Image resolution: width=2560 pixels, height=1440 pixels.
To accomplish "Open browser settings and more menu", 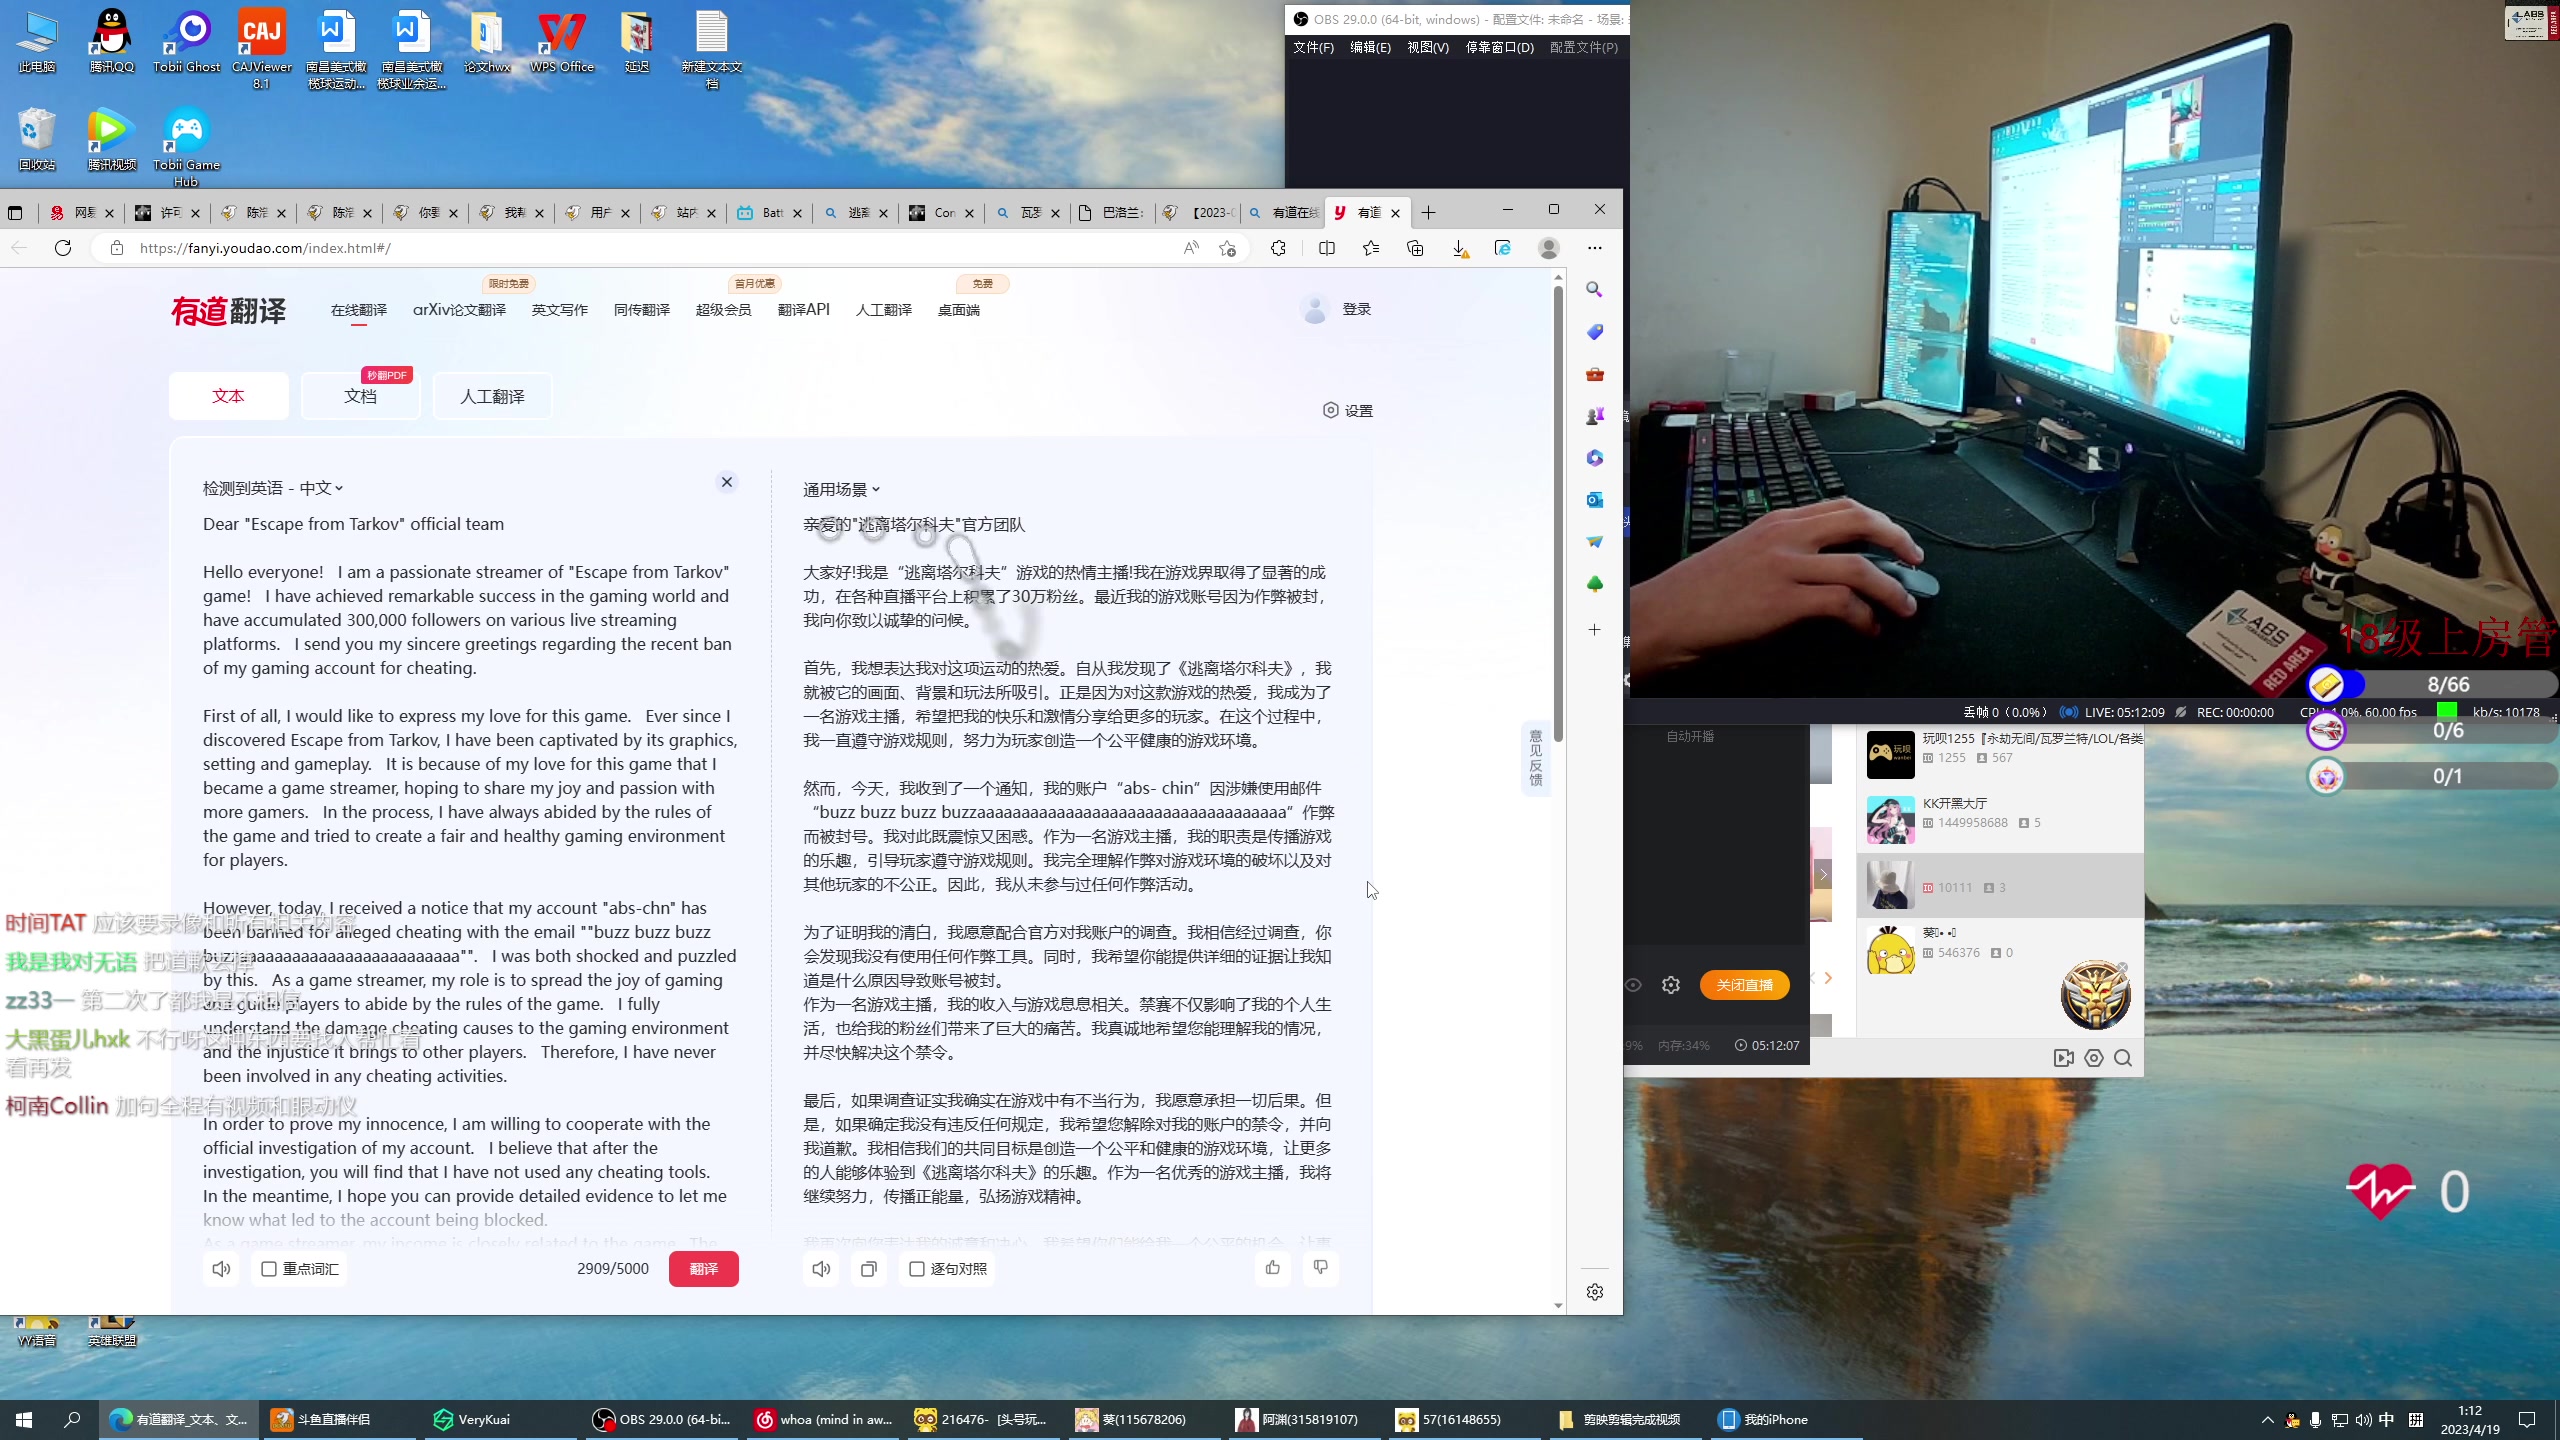I will point(1595,248).
